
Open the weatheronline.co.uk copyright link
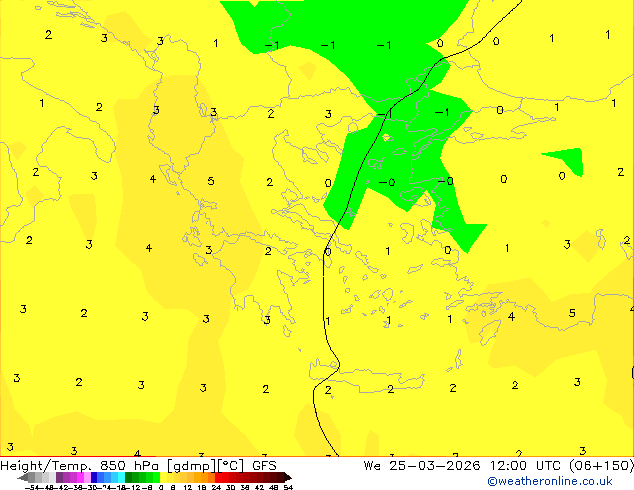pyautogui.click(x=550, y=481)
